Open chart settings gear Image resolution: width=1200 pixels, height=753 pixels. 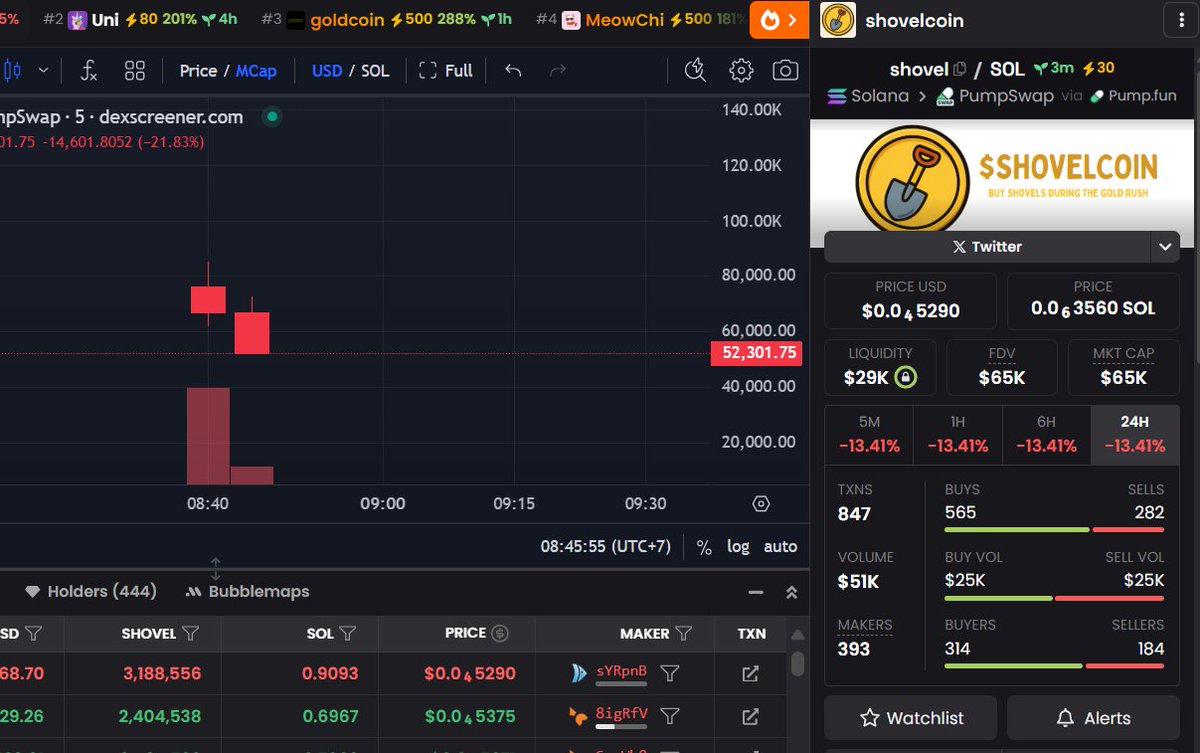(741, 70)
